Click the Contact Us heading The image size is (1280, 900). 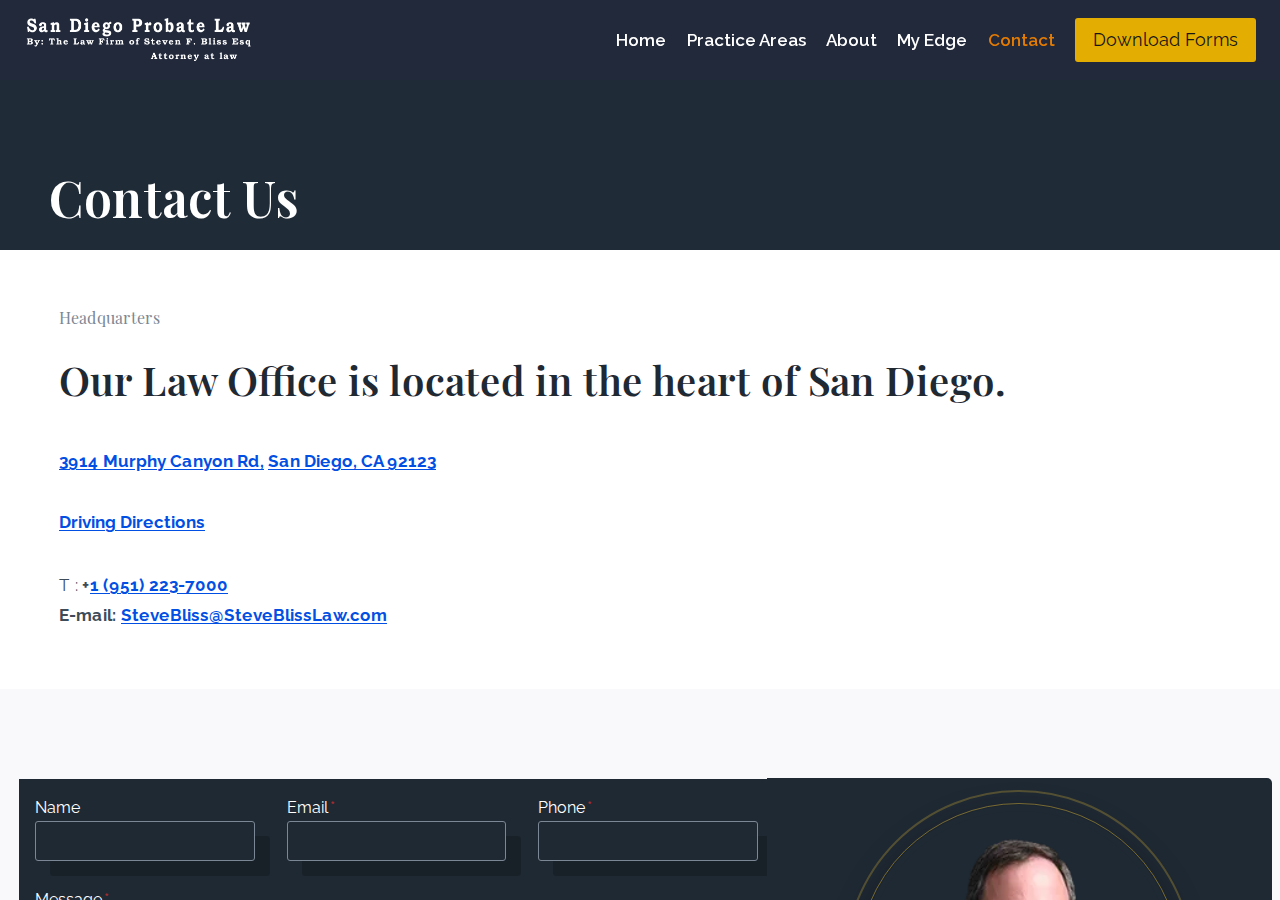174,197
